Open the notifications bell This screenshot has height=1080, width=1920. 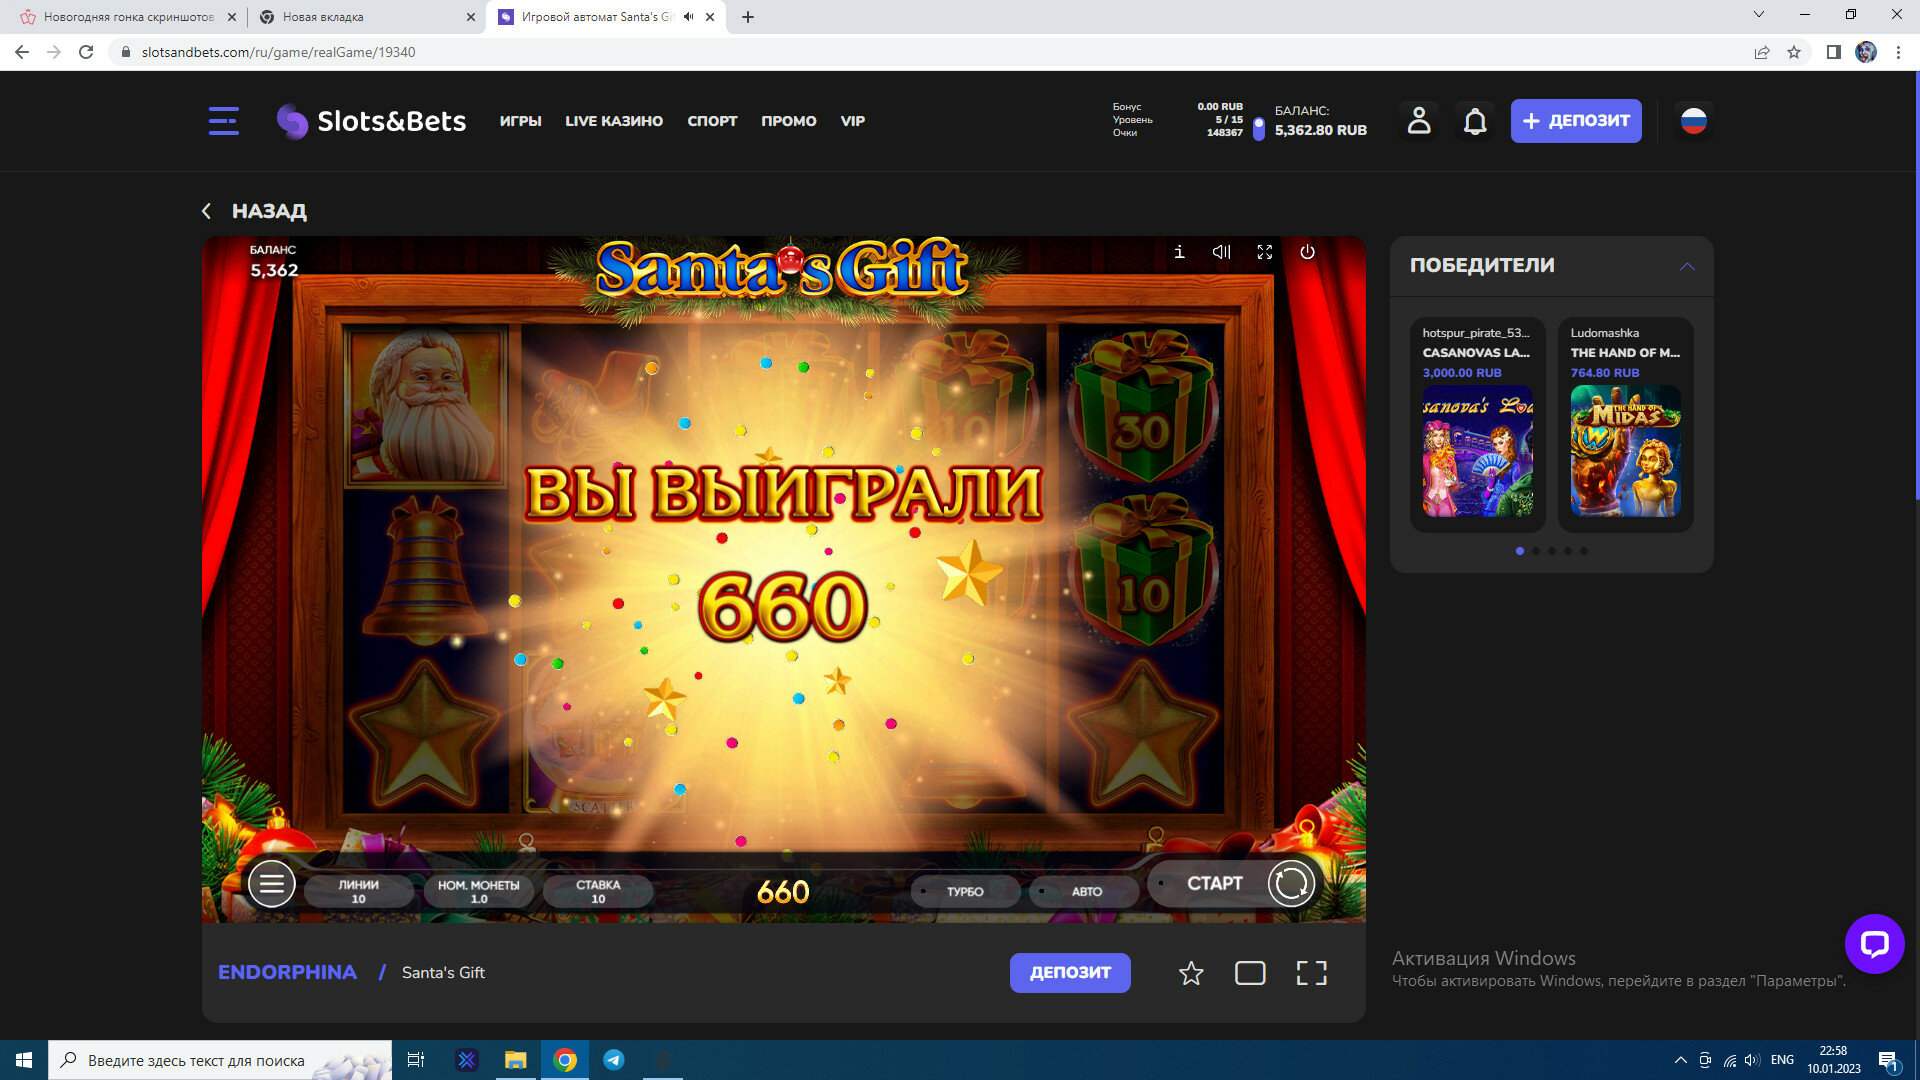pyautogui.click(x=1474, y=121)
